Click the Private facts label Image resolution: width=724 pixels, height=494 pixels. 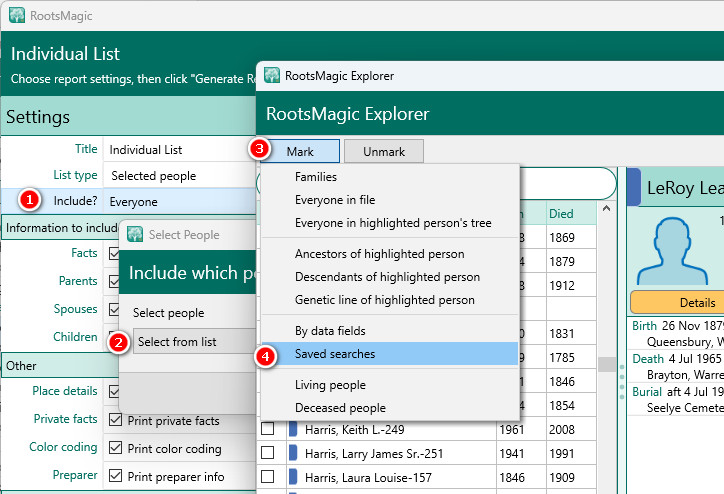(x=65, y=419)
